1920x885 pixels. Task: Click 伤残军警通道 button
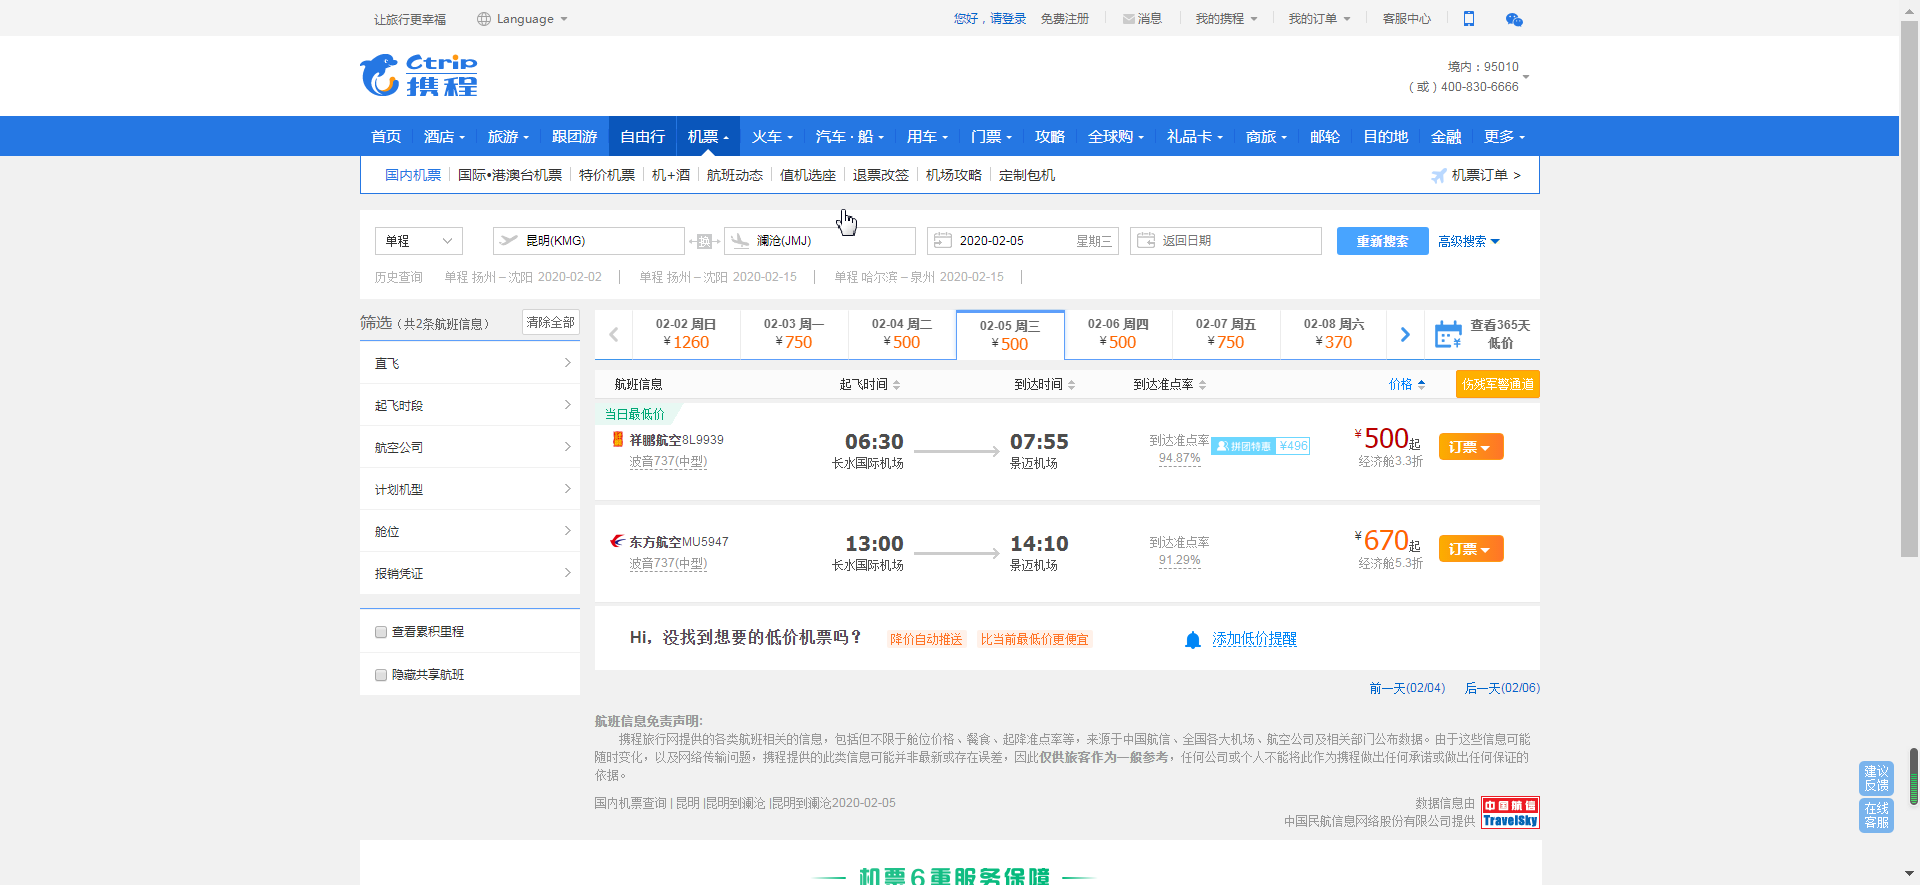coord(1498,384)
